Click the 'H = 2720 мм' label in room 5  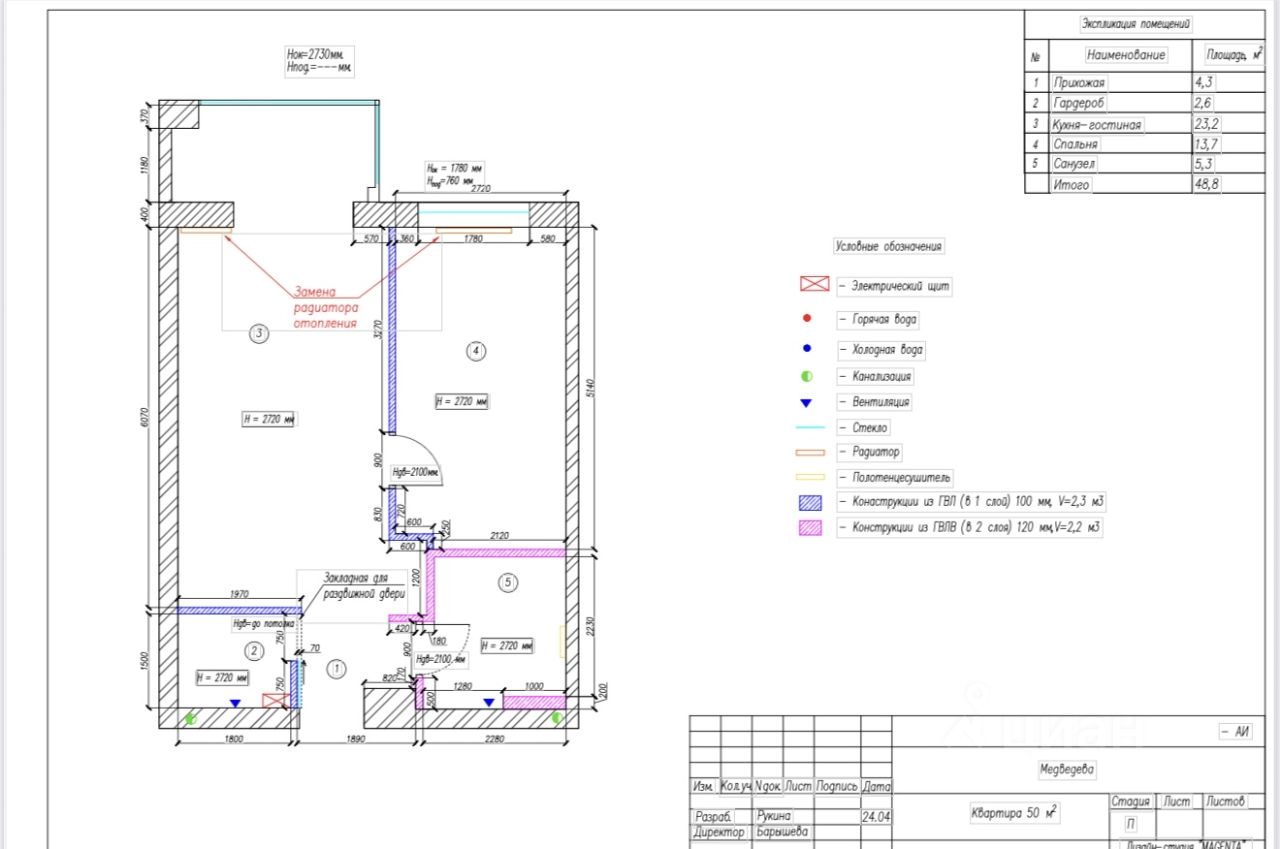[508, 646]
